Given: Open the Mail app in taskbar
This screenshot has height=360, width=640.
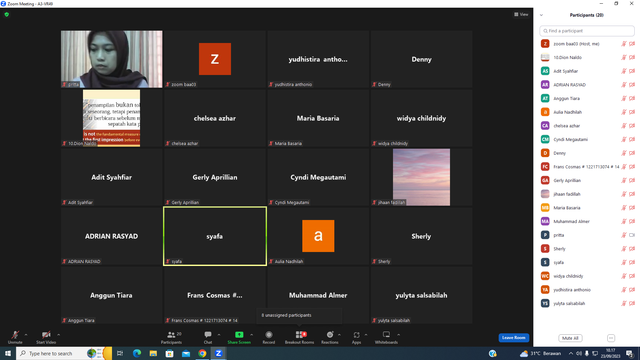Looking at the screenshot, I should 186,353.
